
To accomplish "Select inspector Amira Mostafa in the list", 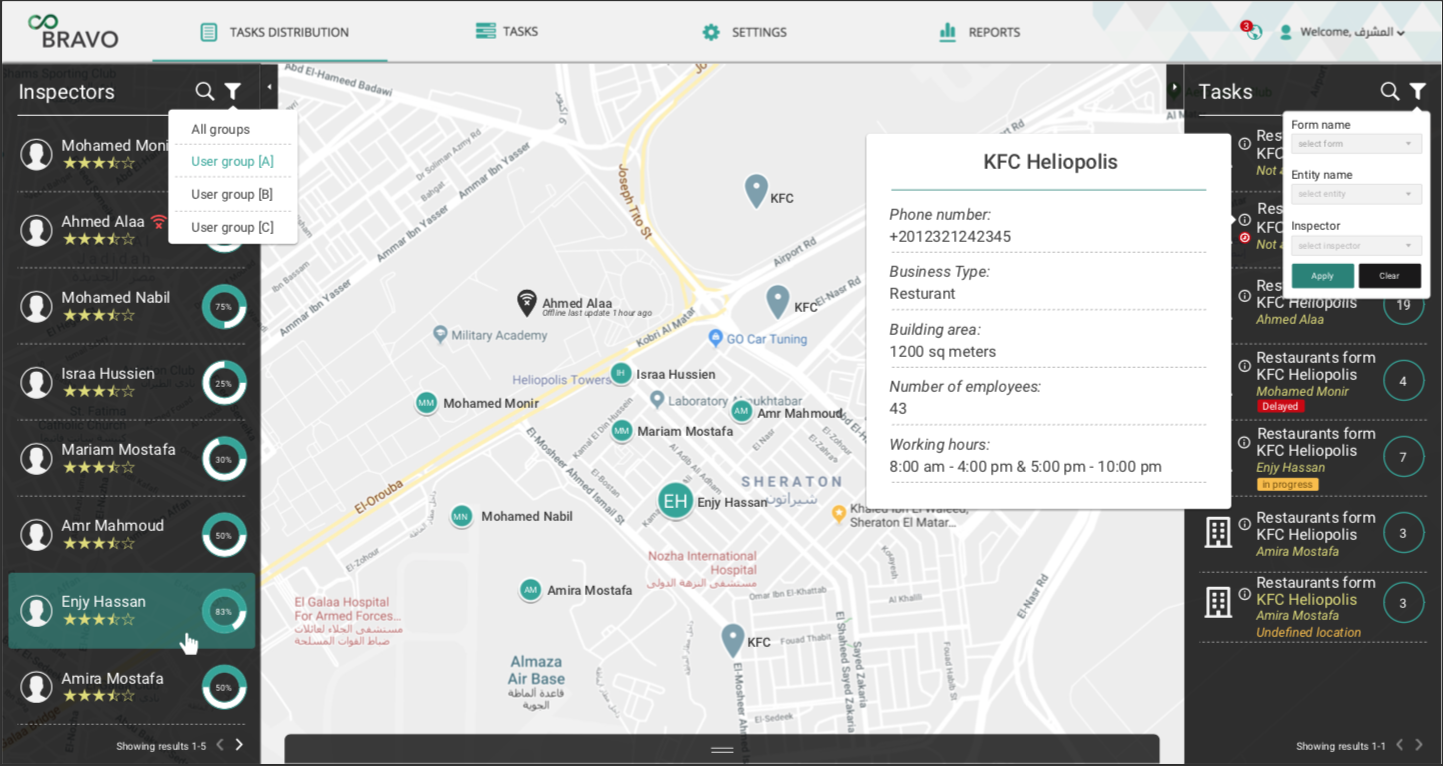I will coord(132,687).
